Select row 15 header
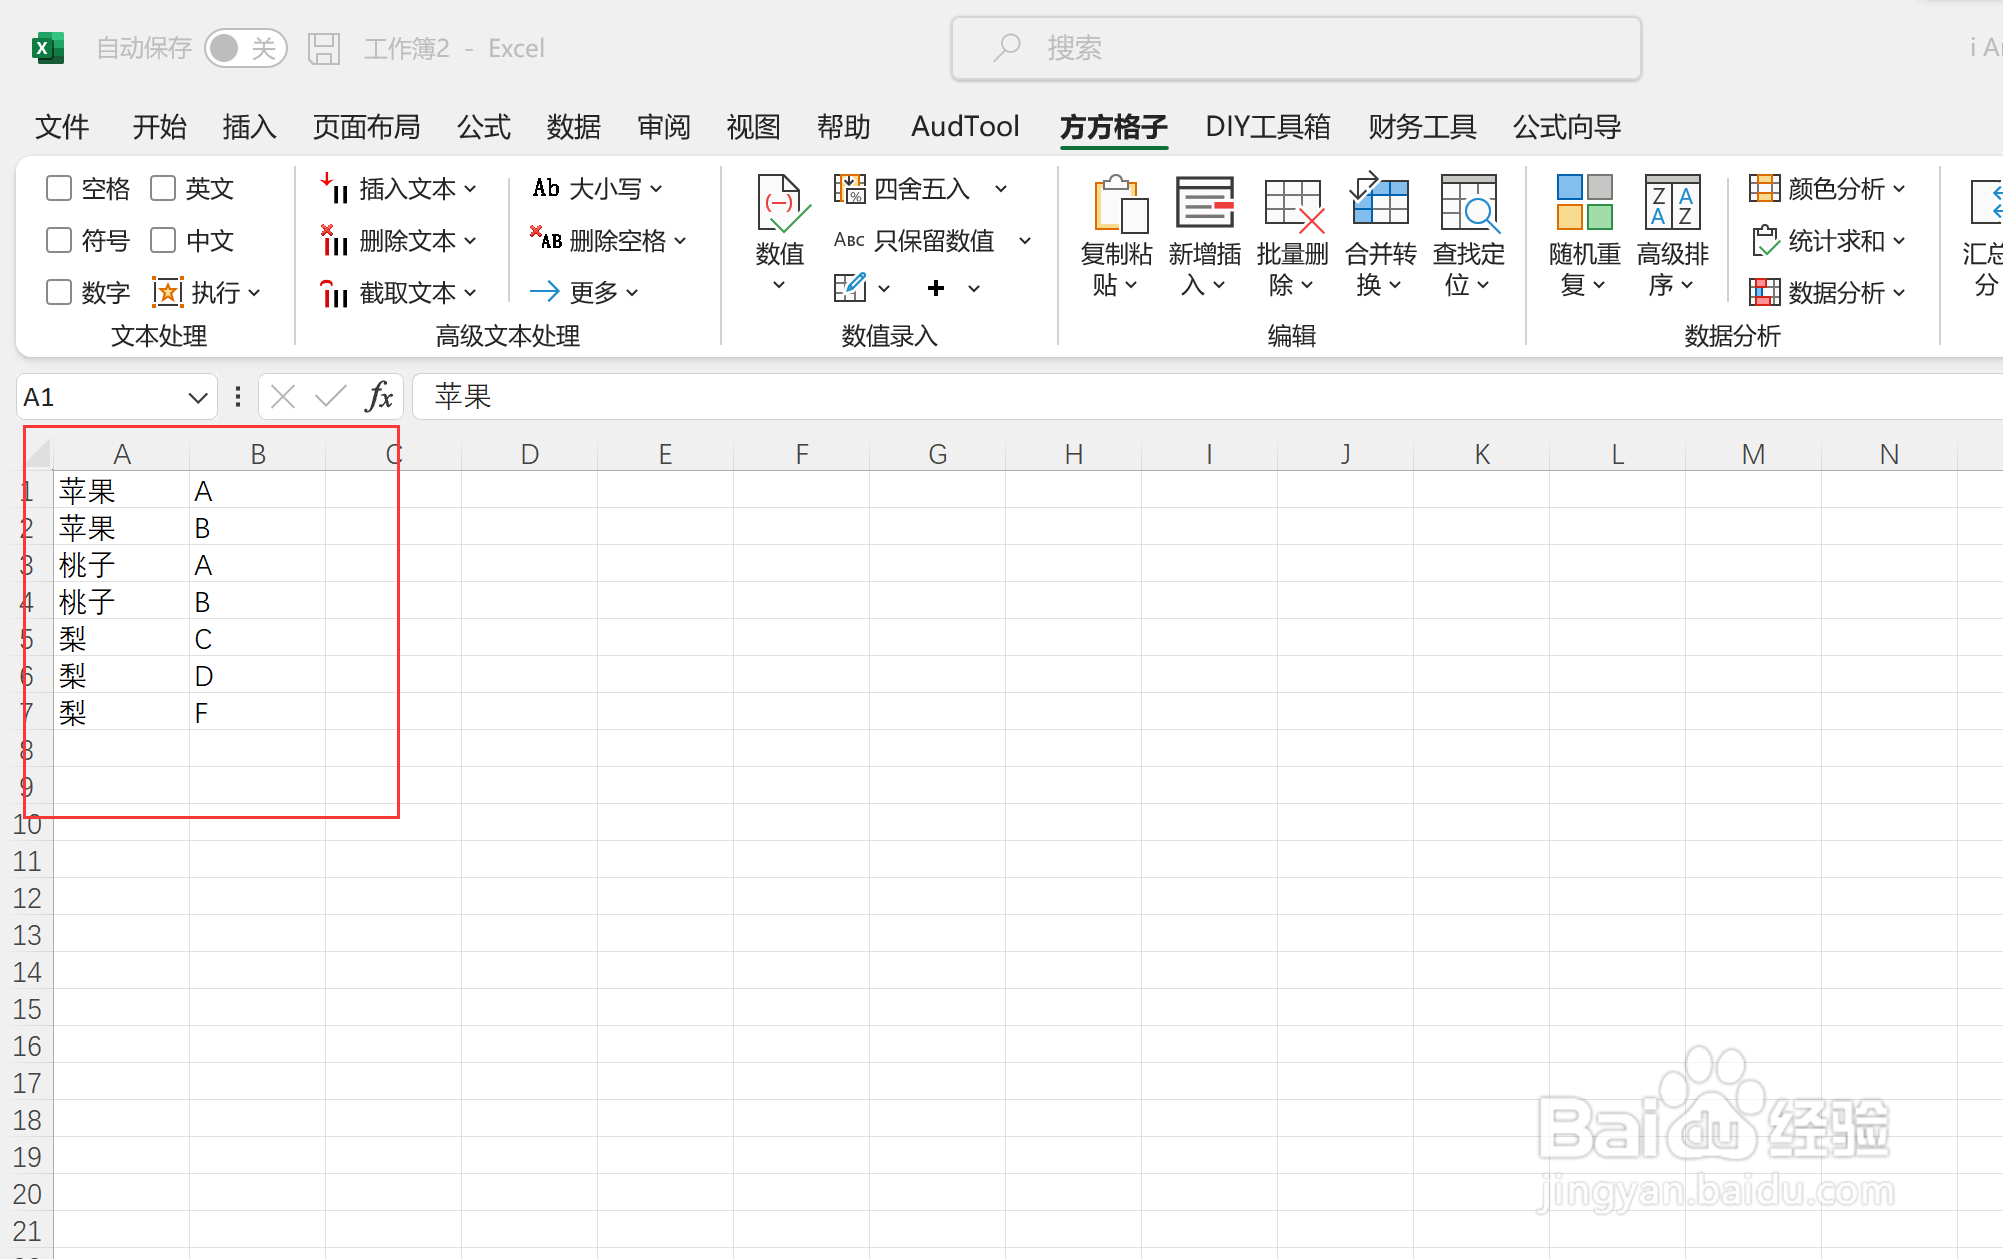Image resolution: width=2003 pixels, height=1259 pixels. (x=27, y=1009)
